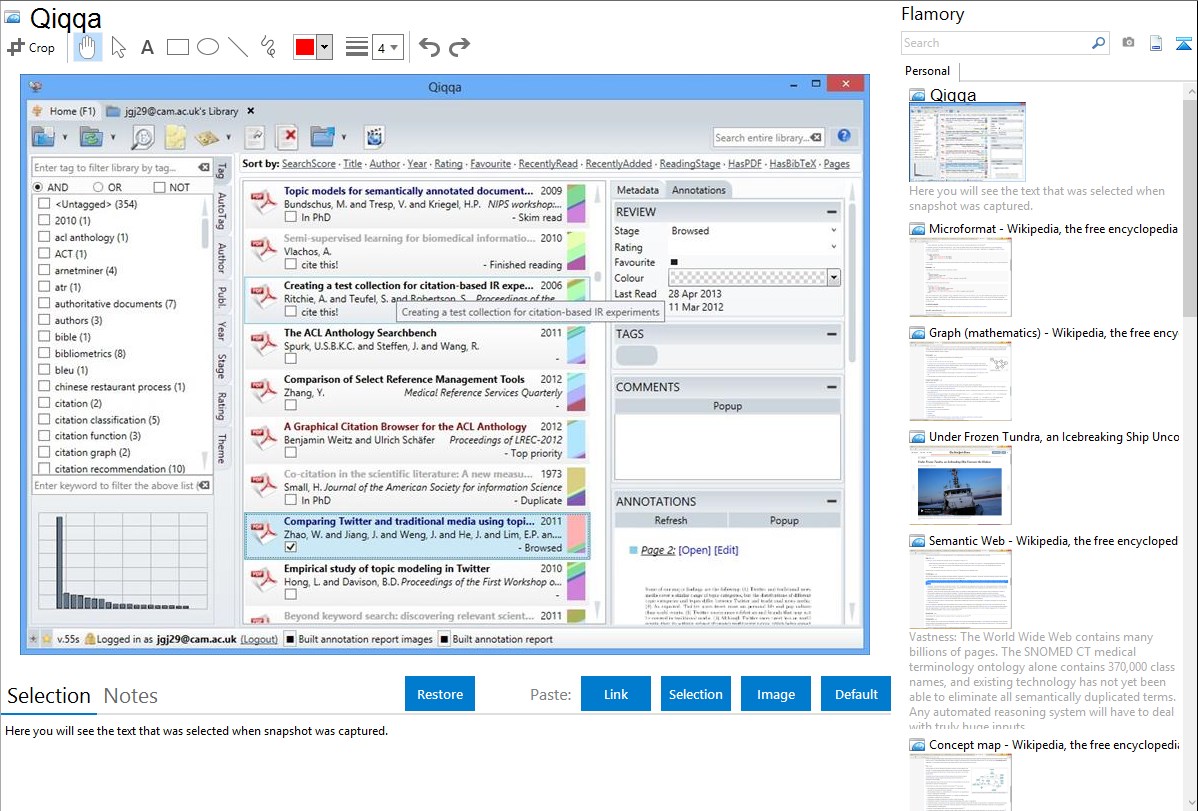
Task: Click the checkered Colour swatch field
Action: point(748,277)
